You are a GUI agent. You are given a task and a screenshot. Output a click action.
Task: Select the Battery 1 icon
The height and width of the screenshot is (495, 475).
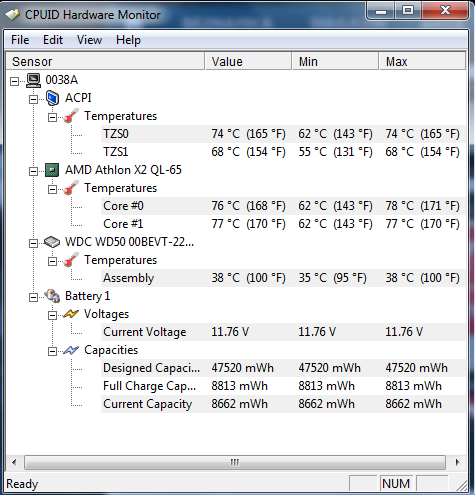tap(52, 296)
